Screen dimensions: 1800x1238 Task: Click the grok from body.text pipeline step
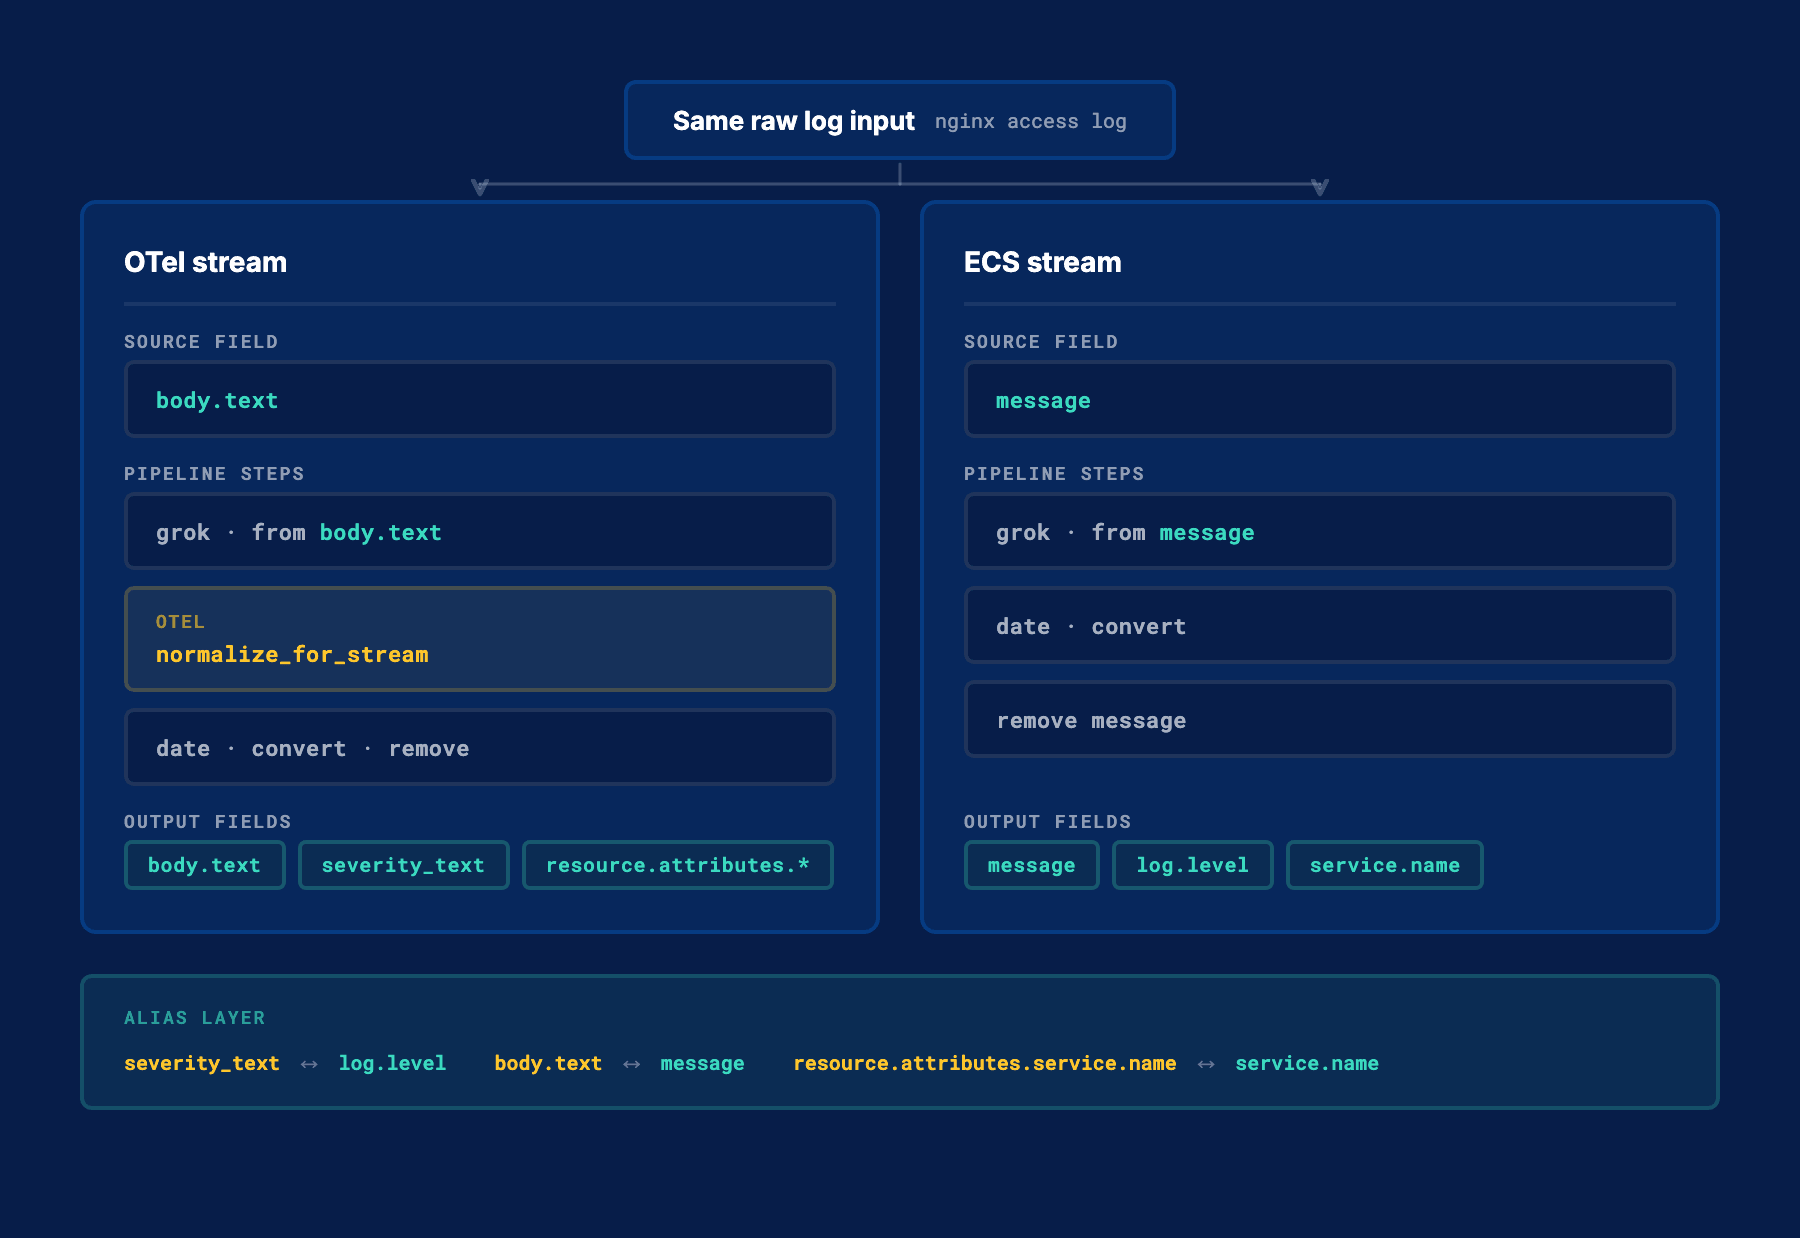pos(479,531)
